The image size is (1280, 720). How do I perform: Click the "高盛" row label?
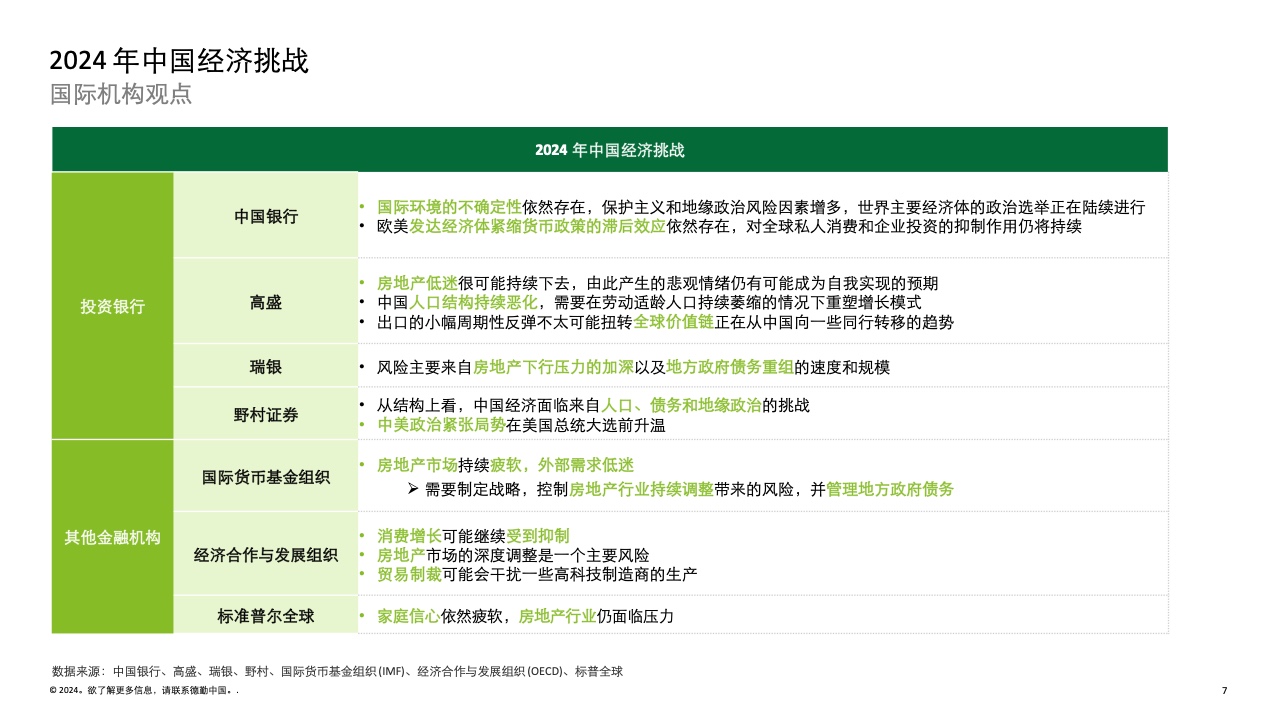point(265,302)
